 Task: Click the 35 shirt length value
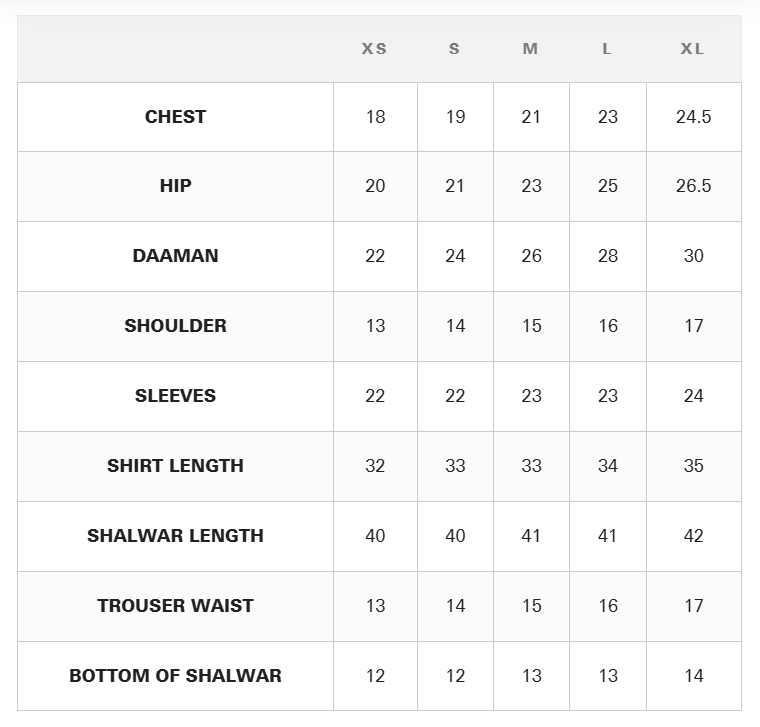(x=694, y=466)
